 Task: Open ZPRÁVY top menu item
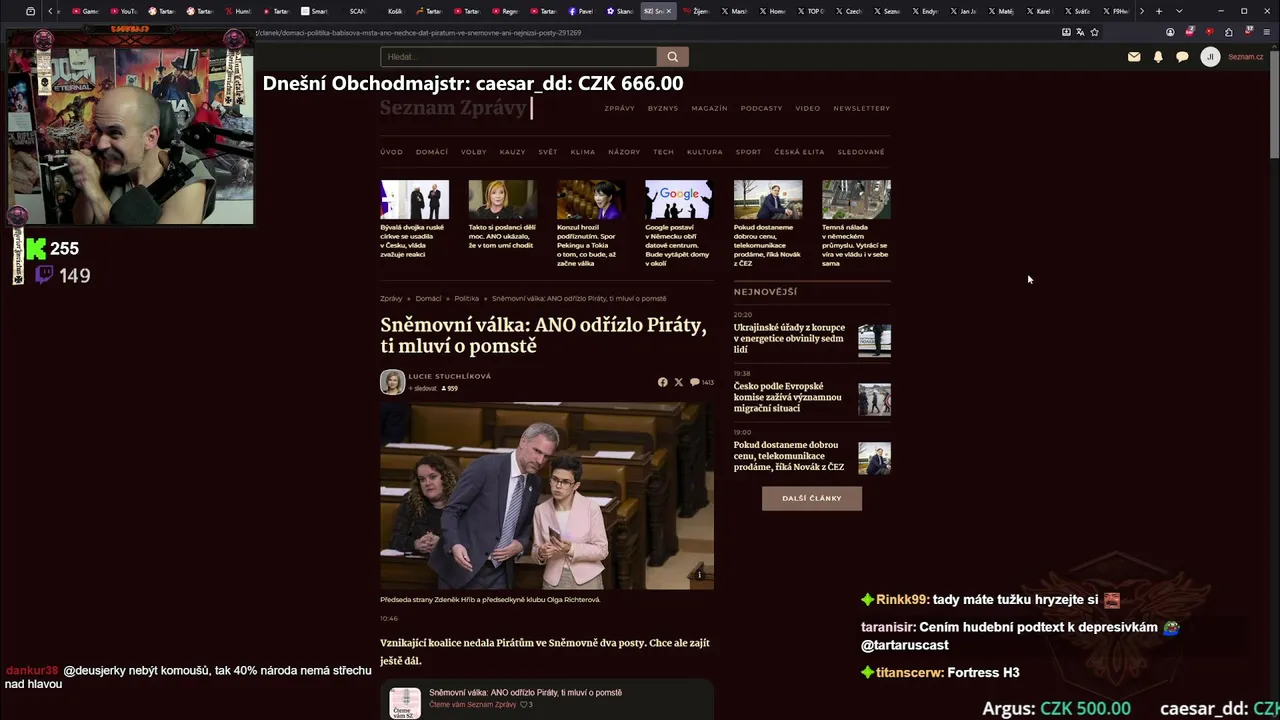[x=619, y=108]
